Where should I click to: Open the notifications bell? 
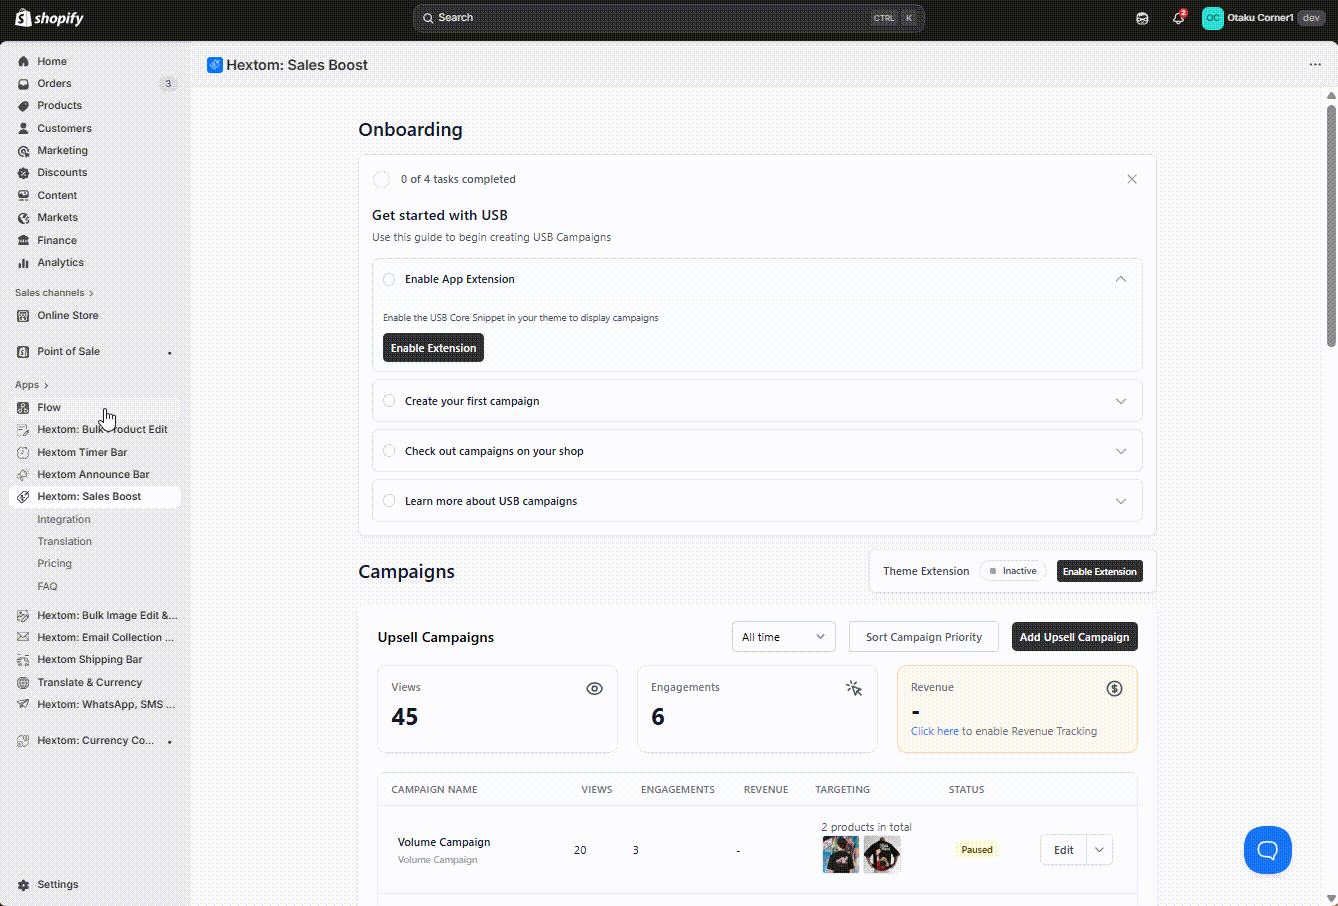click(1178, 18)
